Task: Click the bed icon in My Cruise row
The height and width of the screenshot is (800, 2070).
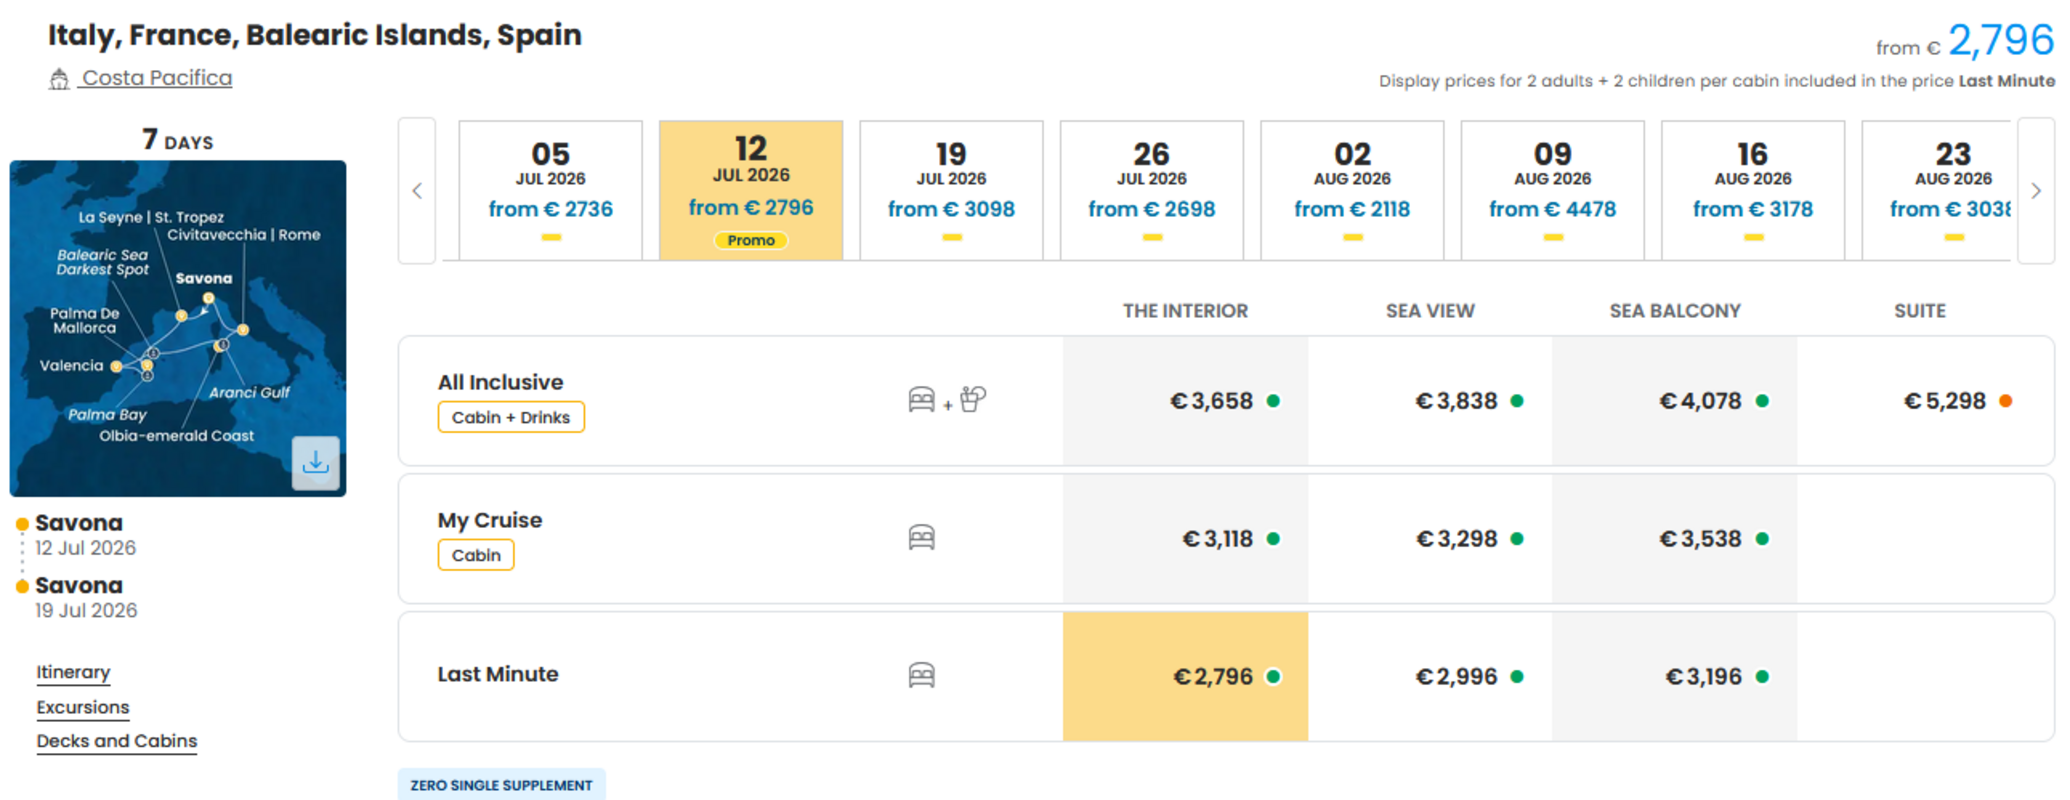Action: (921, 538)
